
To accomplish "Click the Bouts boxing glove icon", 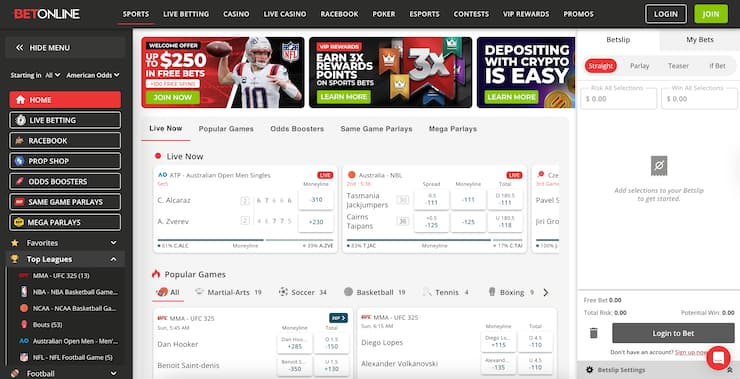I will pos(24,324).
